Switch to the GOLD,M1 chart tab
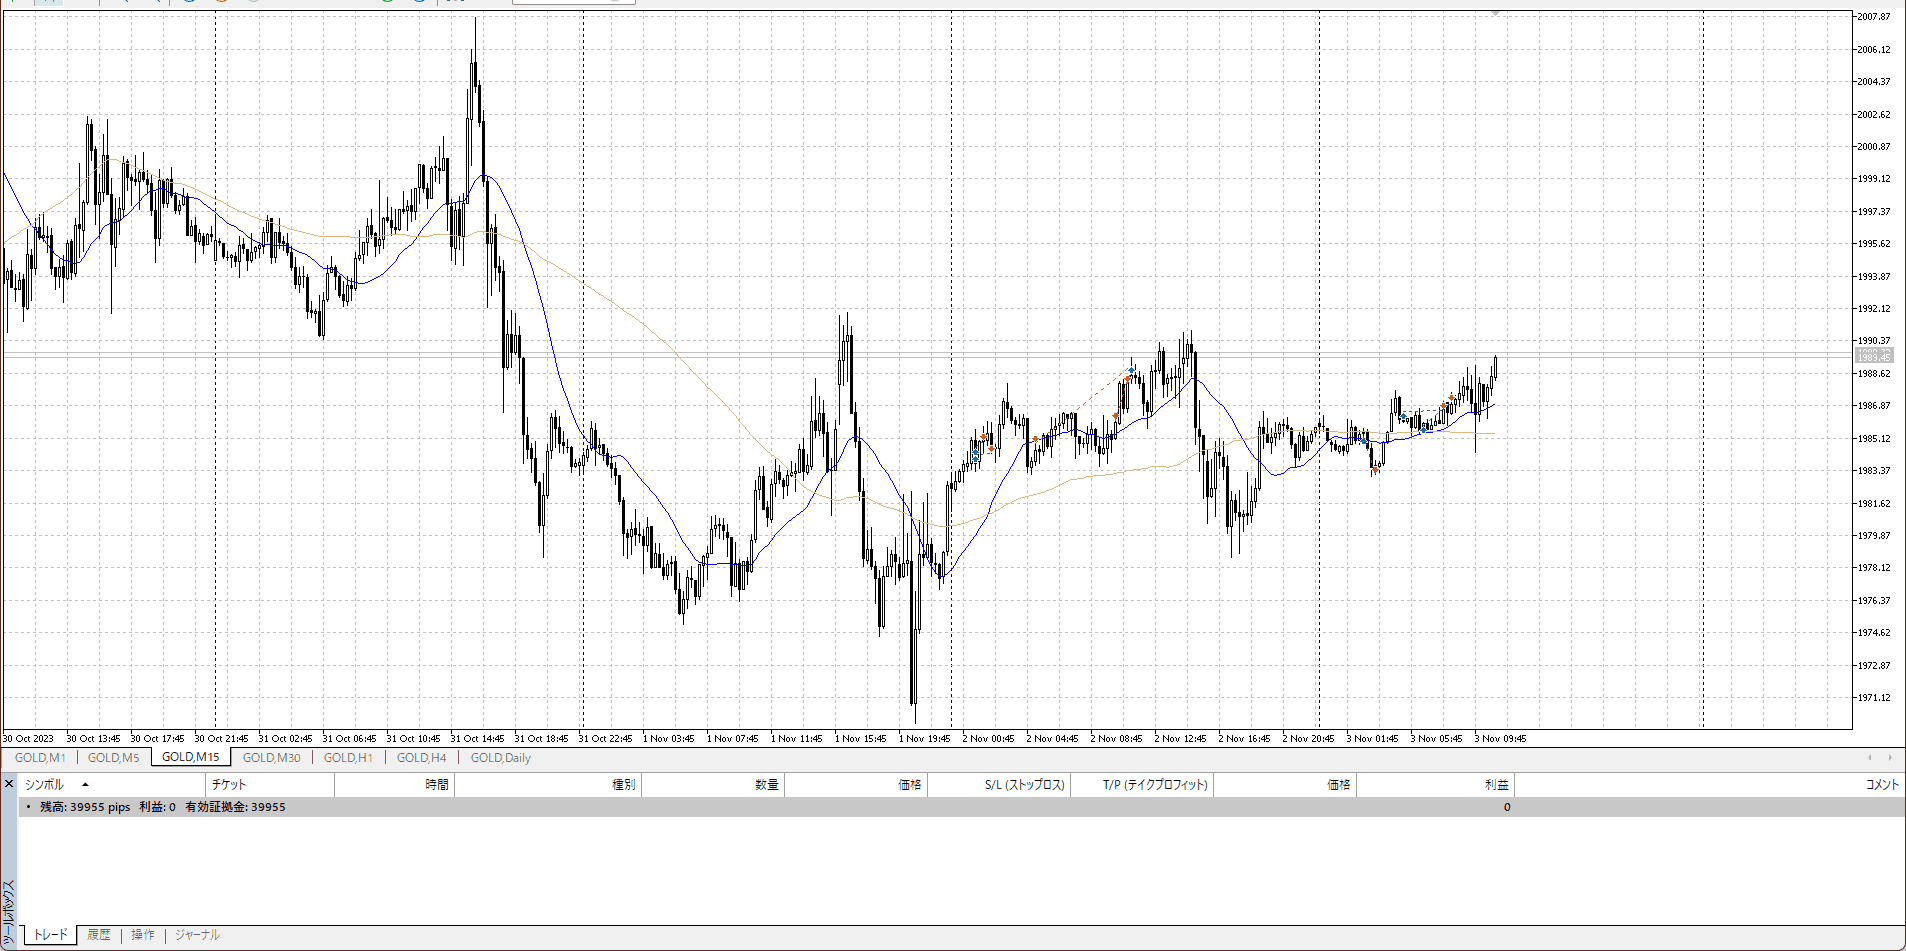This screenshot has width=1906, height=951. (40, 758)
